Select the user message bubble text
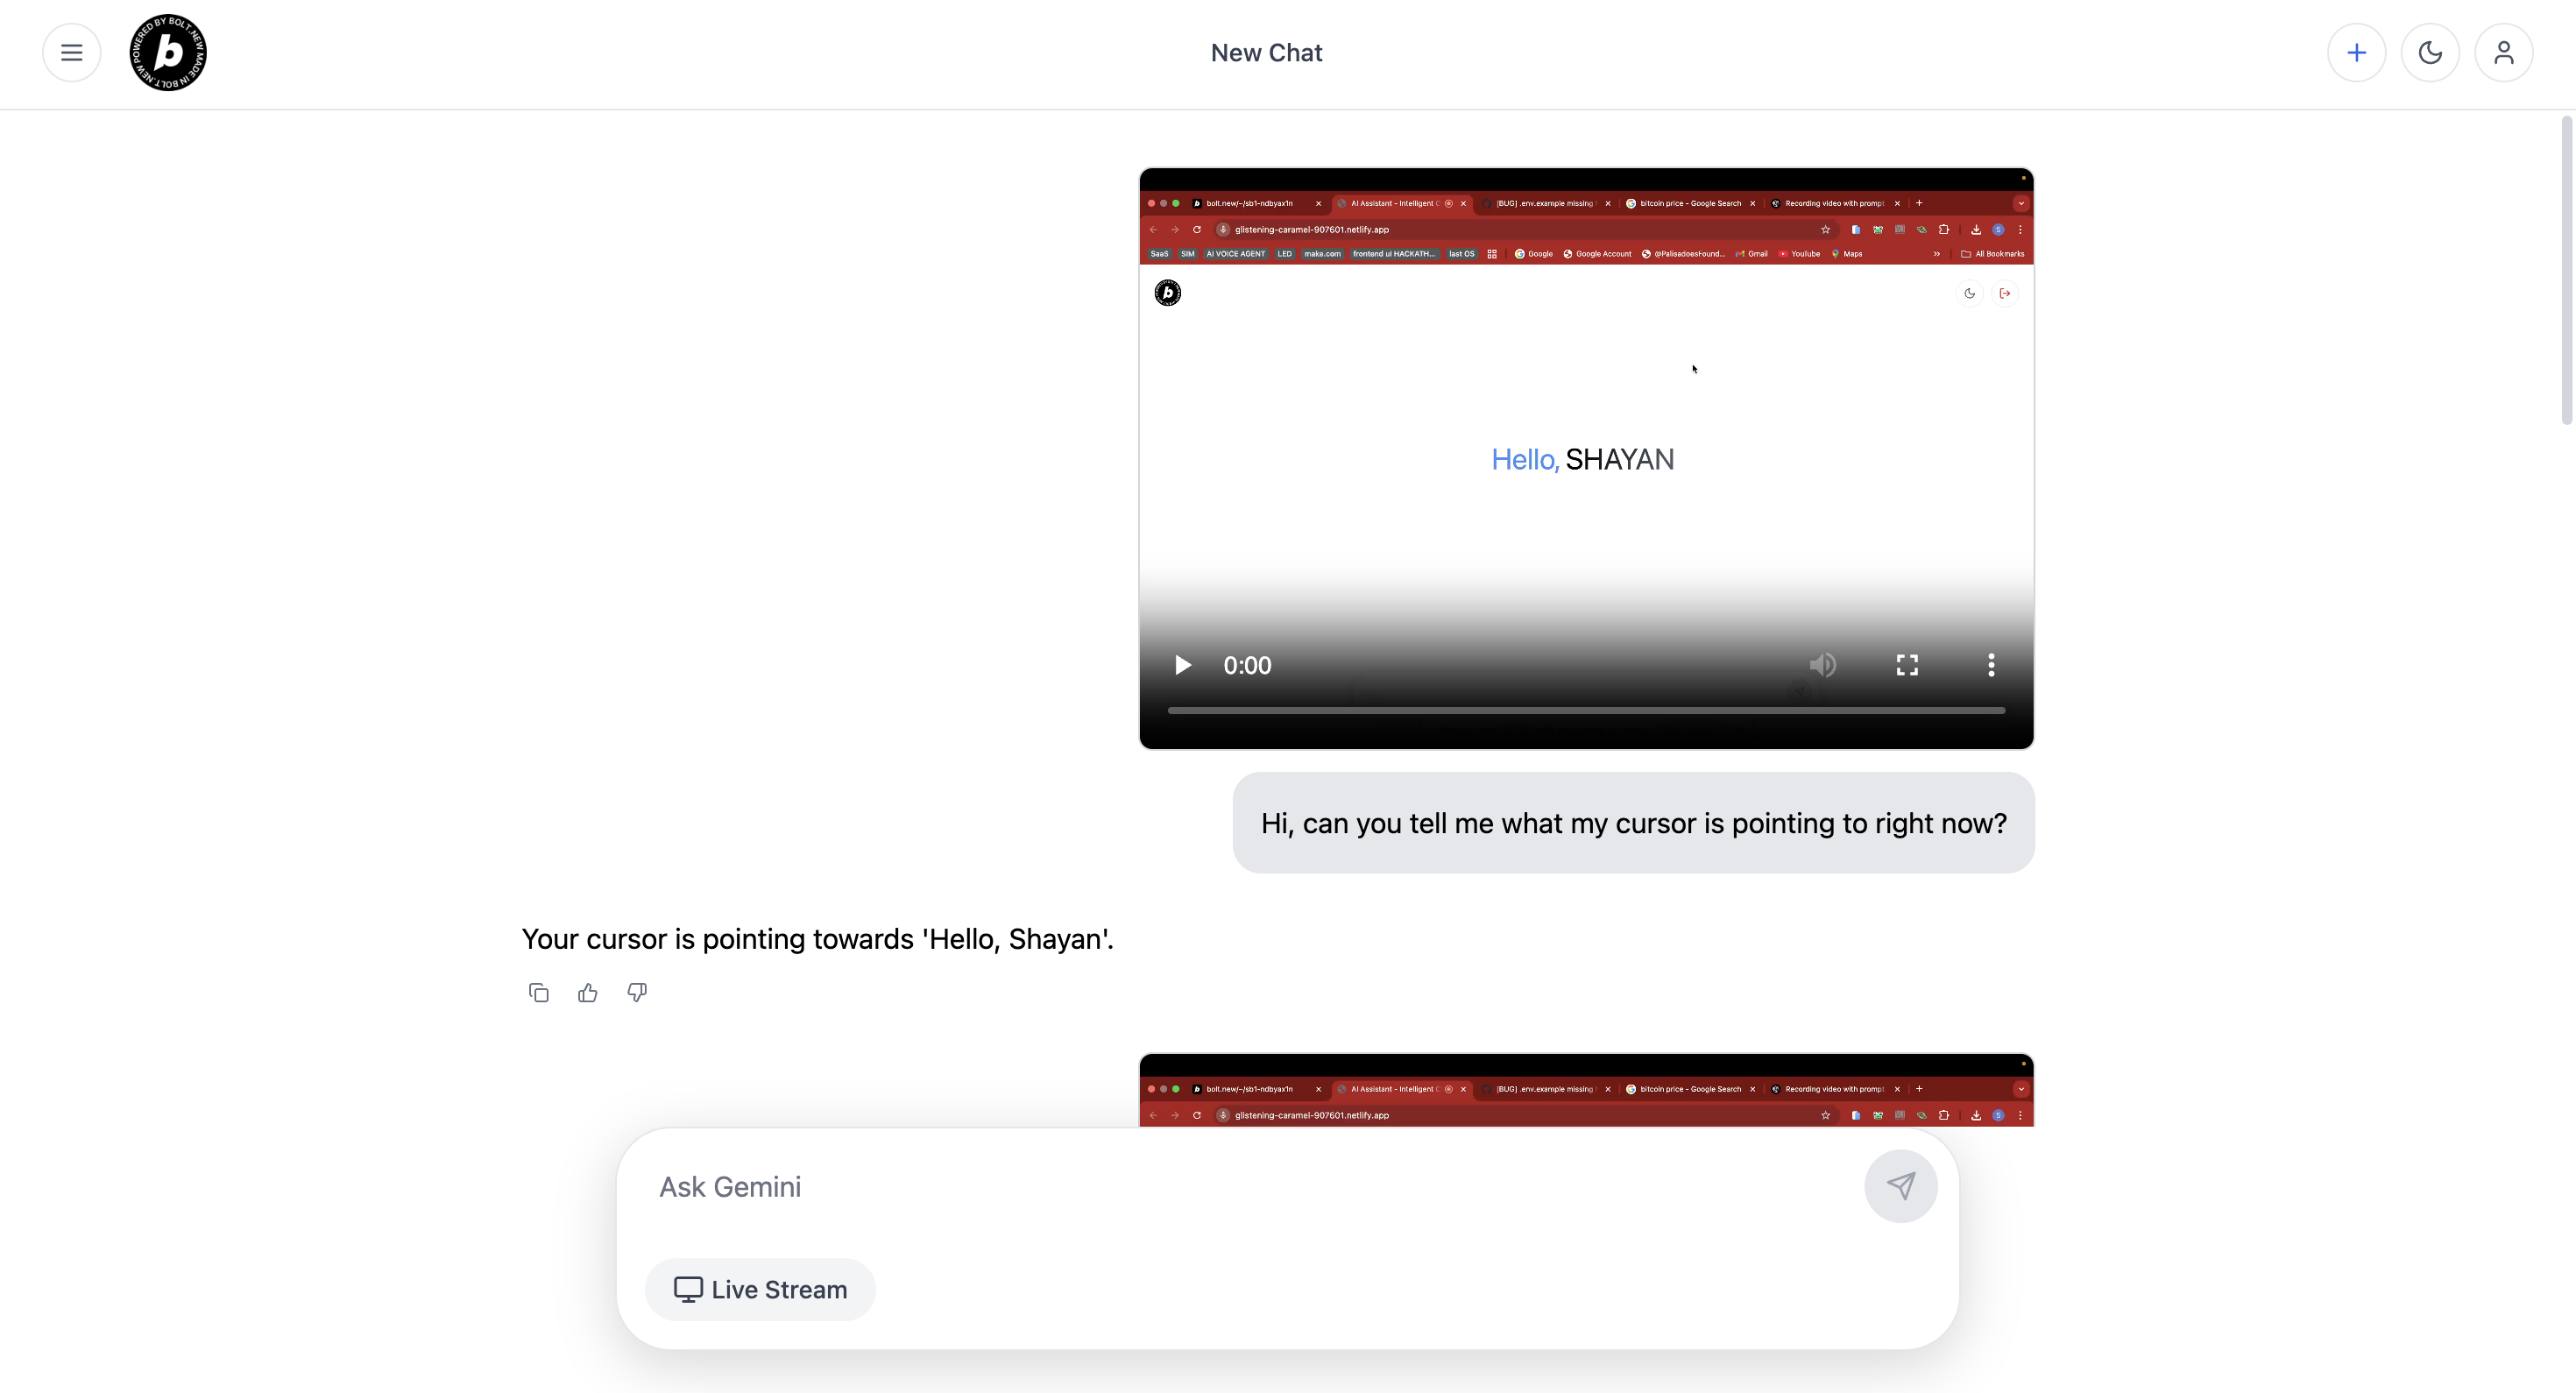Viewport: 2576px width, 1393px height. coord(1633,823)
